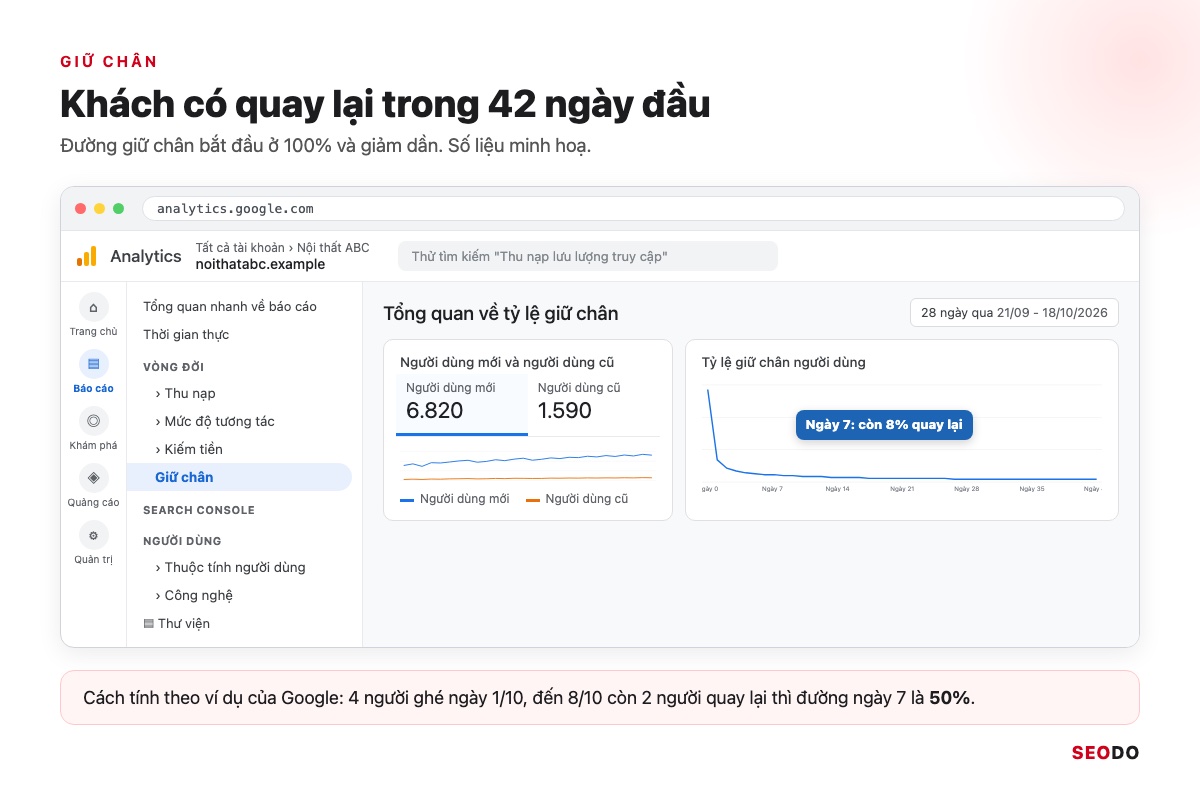Click the blue Người dùng mới legend swatch
Image resolution: width=1200 pixels, height=785 pixels.
[407, 499]
